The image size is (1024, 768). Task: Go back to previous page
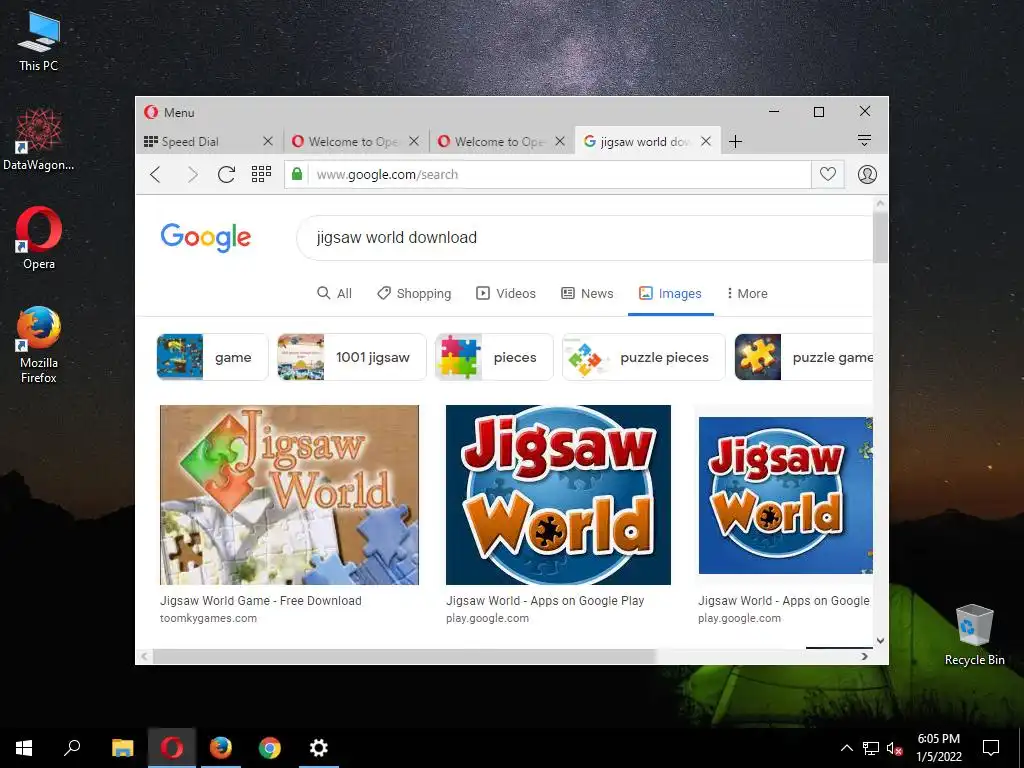pyautogui.click(x=155, y=174)
